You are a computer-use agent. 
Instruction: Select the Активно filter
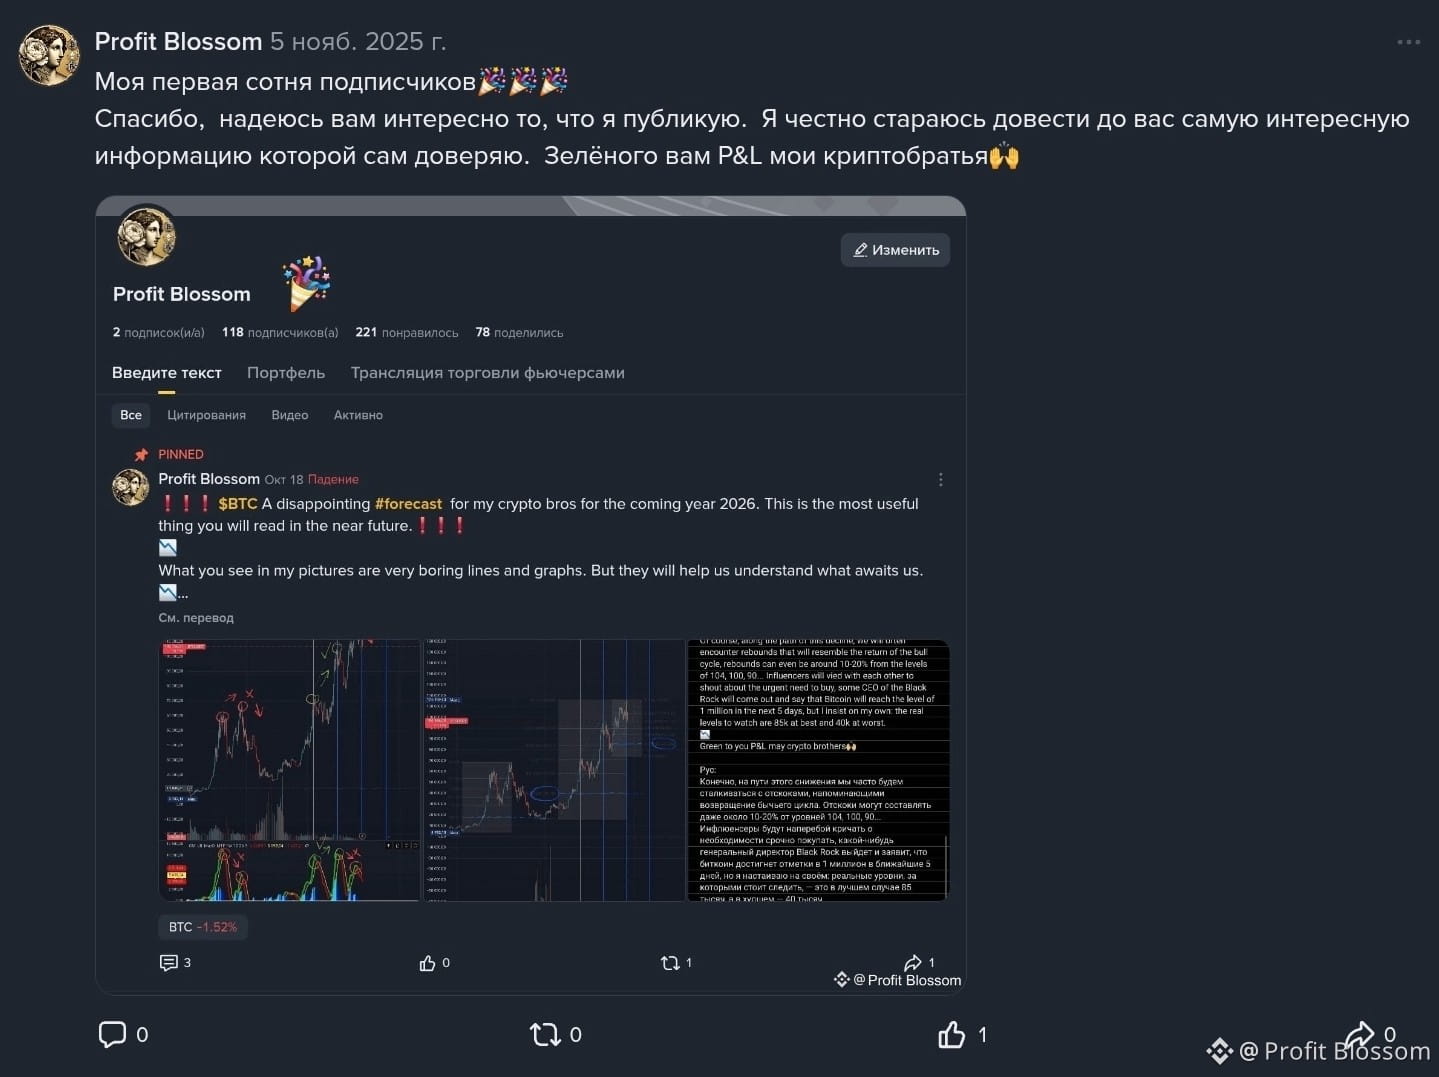coord(358,415)
